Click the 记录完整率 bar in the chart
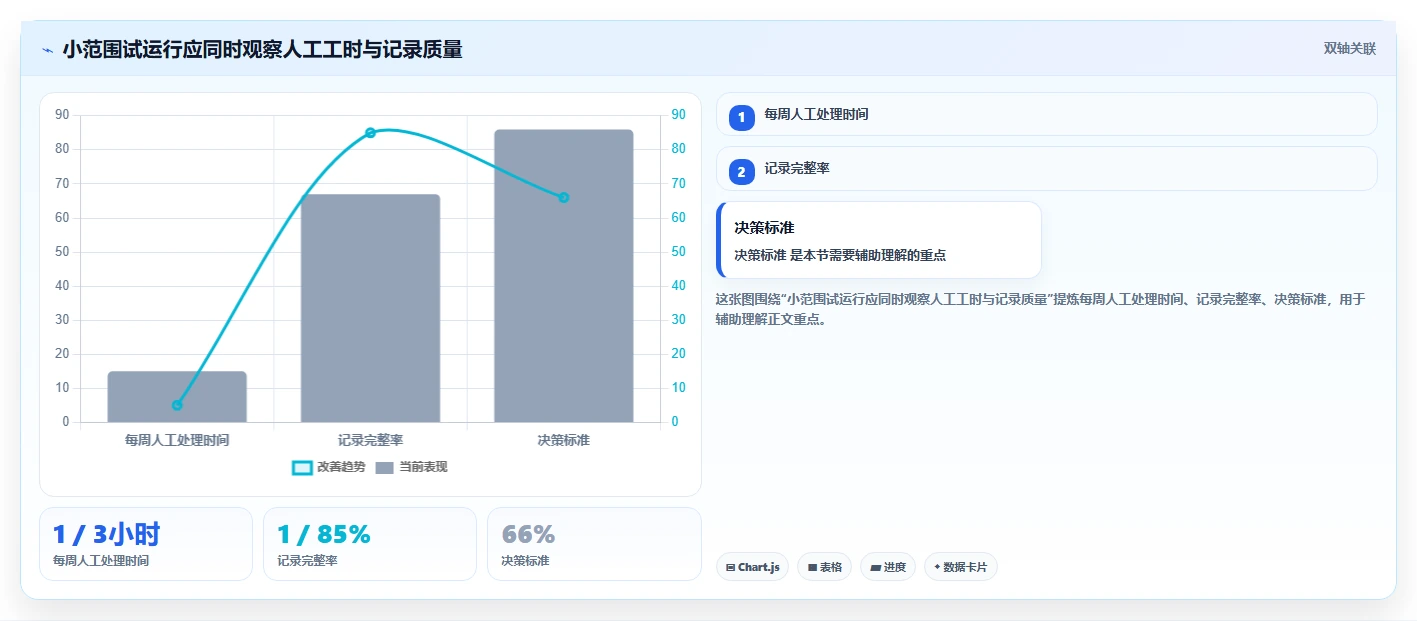 (x=370, y=308)
